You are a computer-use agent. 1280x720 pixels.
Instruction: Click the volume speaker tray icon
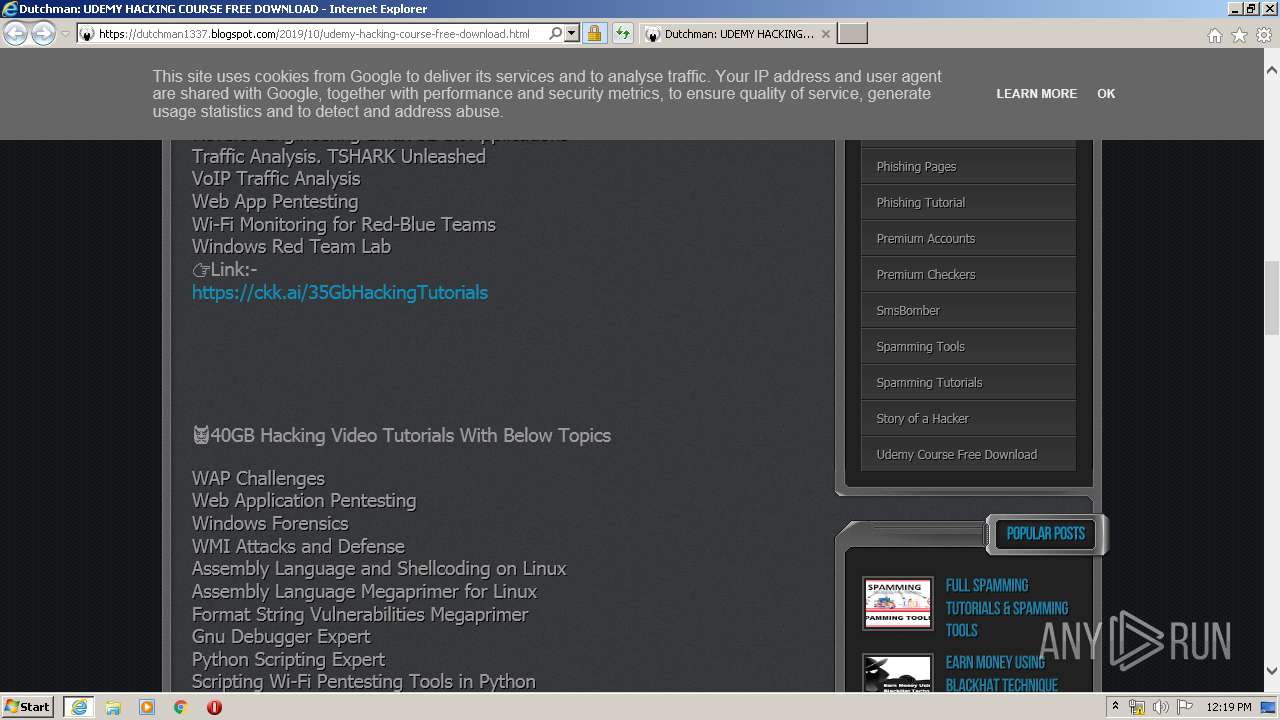click(x=1161, y=707)
